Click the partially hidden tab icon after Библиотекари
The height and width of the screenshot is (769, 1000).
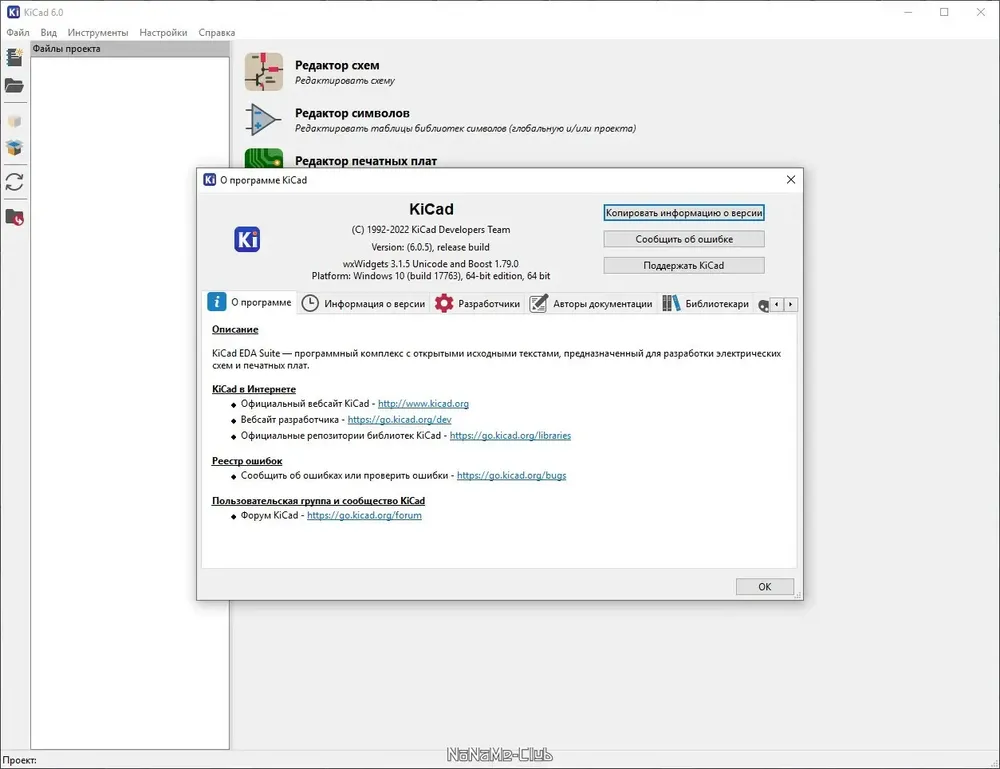tap(763, 305)
